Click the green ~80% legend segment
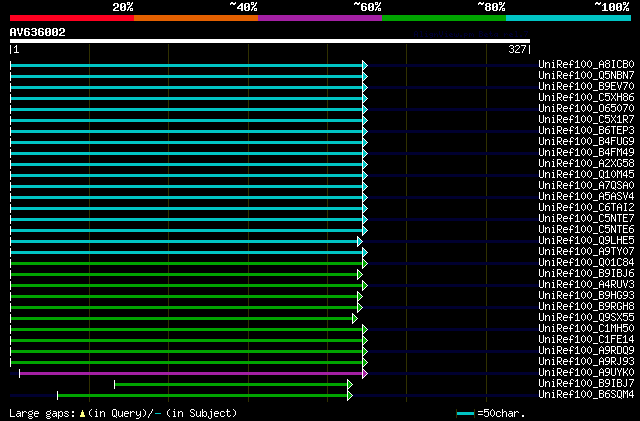The image size is (640, 421). click(444, 18)
